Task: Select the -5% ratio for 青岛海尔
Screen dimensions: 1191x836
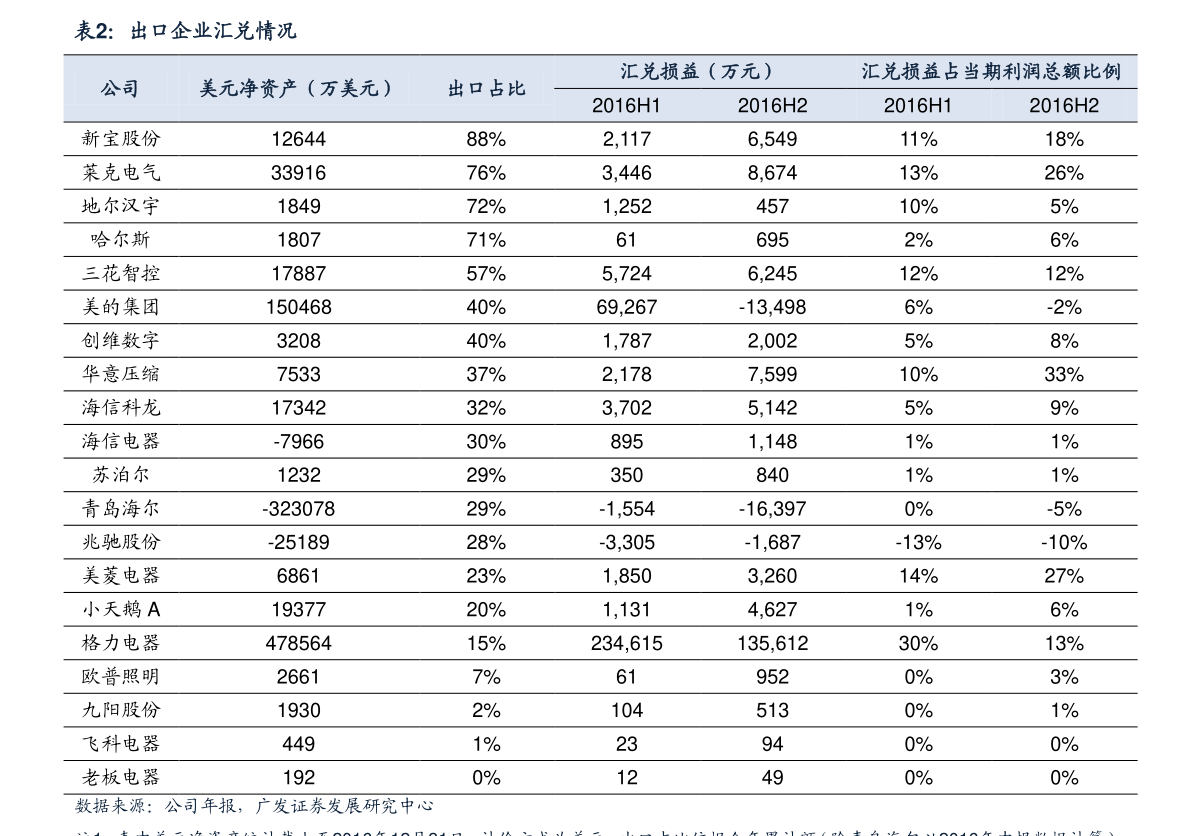Action: (1063, 508)
